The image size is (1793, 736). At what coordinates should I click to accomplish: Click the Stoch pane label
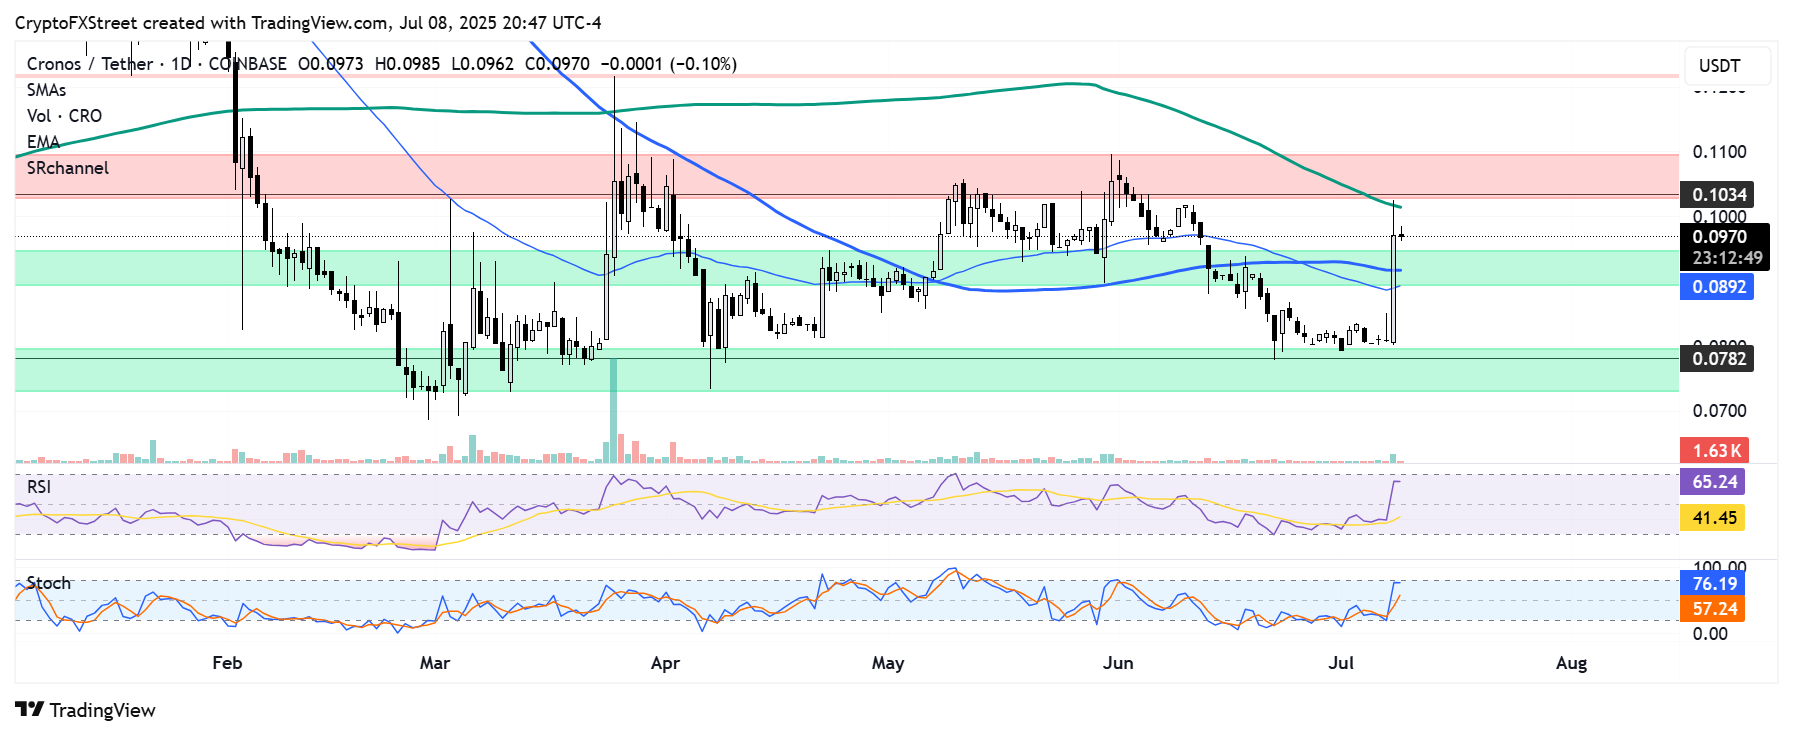48,583
